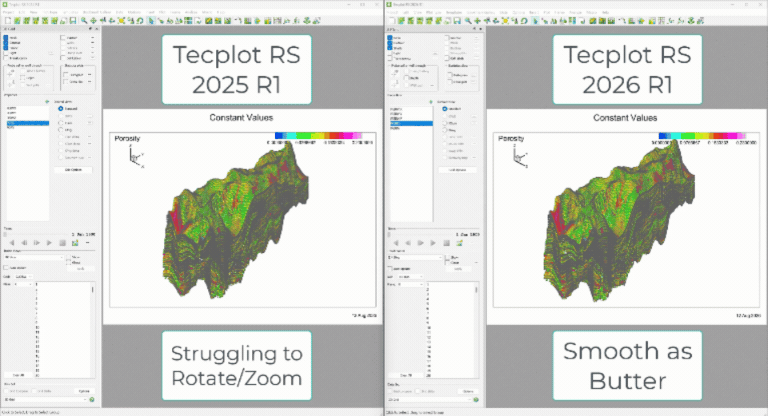Click green round icon at 2025 R1 sidebar bottom
Viewport: 768px width, 416px height.
(x=92, y=399)
